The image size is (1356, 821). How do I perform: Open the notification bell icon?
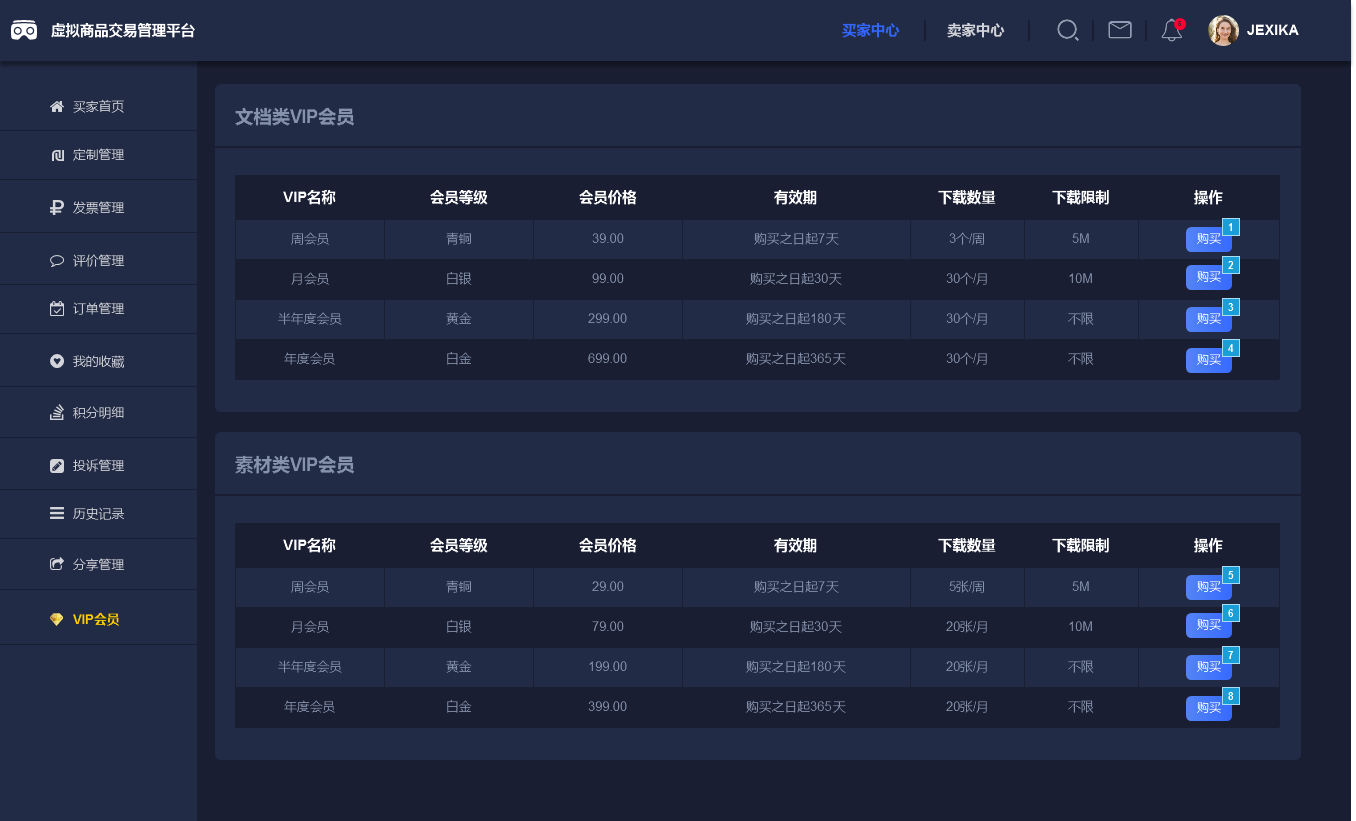(1171, 31)
